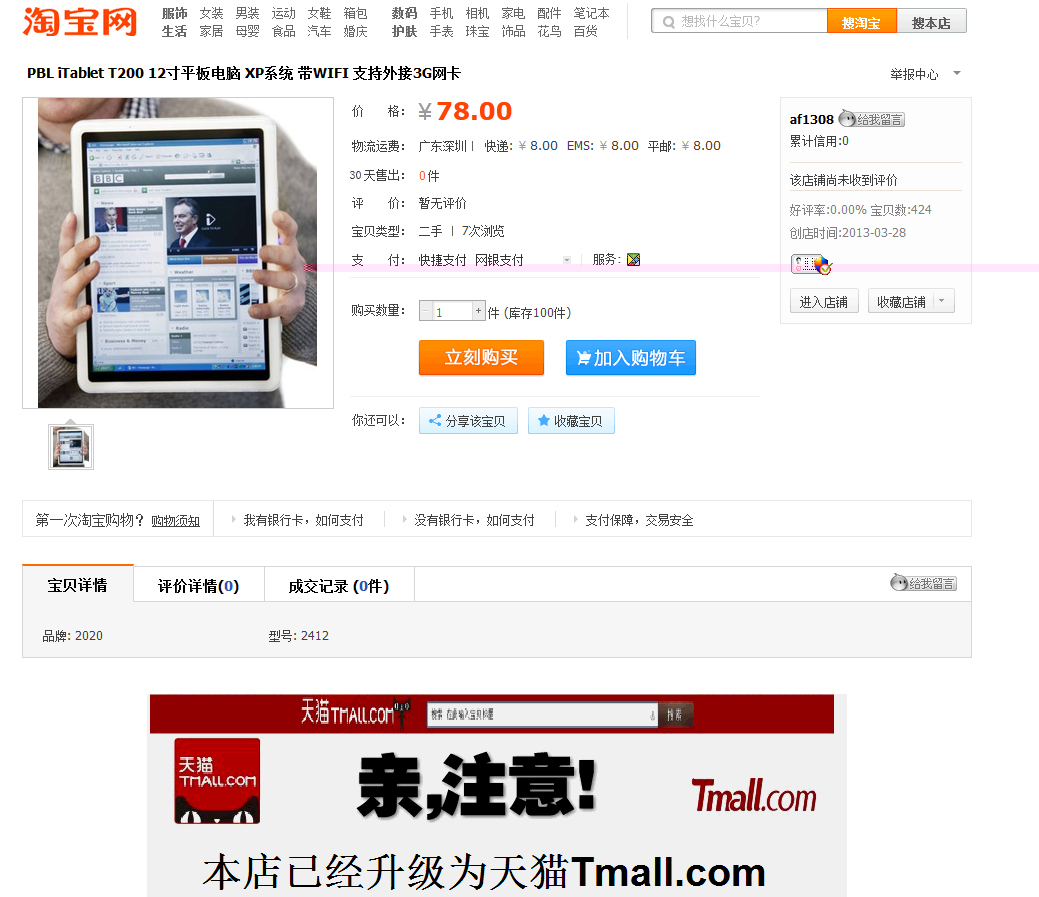1039x897 pixels.
Task: Click the Tmall cat logo in the banner
Action: click(217, 781)
